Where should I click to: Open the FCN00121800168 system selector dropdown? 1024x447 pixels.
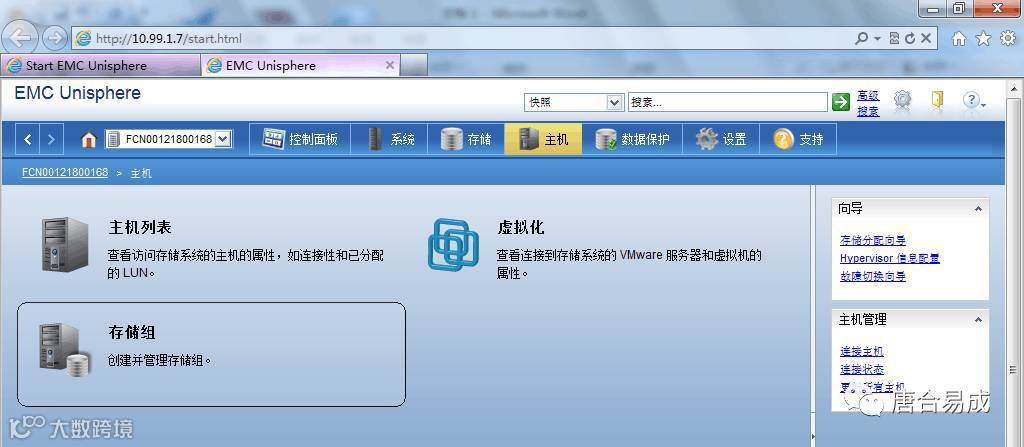click(223, 139)
